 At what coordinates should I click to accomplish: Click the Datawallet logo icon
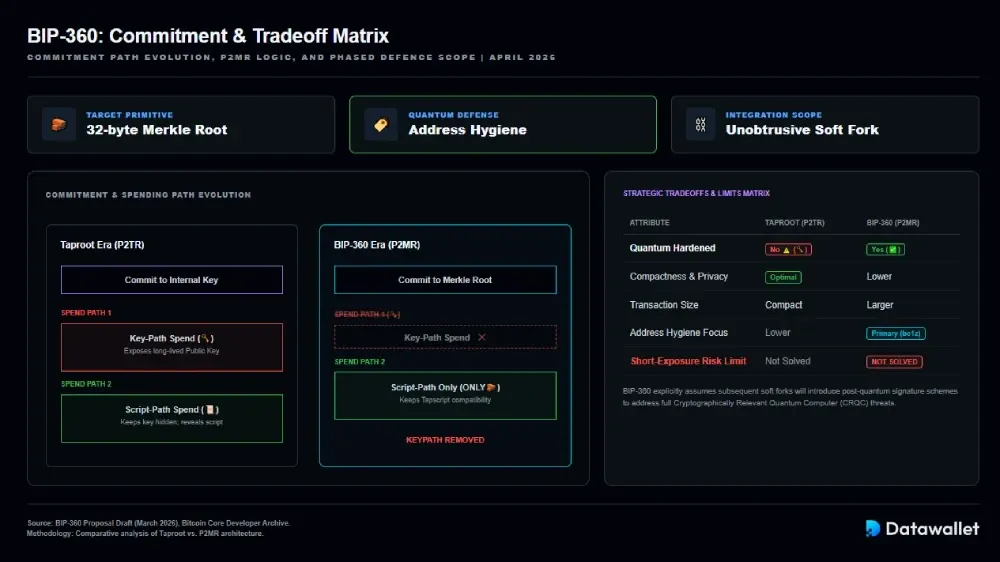point(872,528)
